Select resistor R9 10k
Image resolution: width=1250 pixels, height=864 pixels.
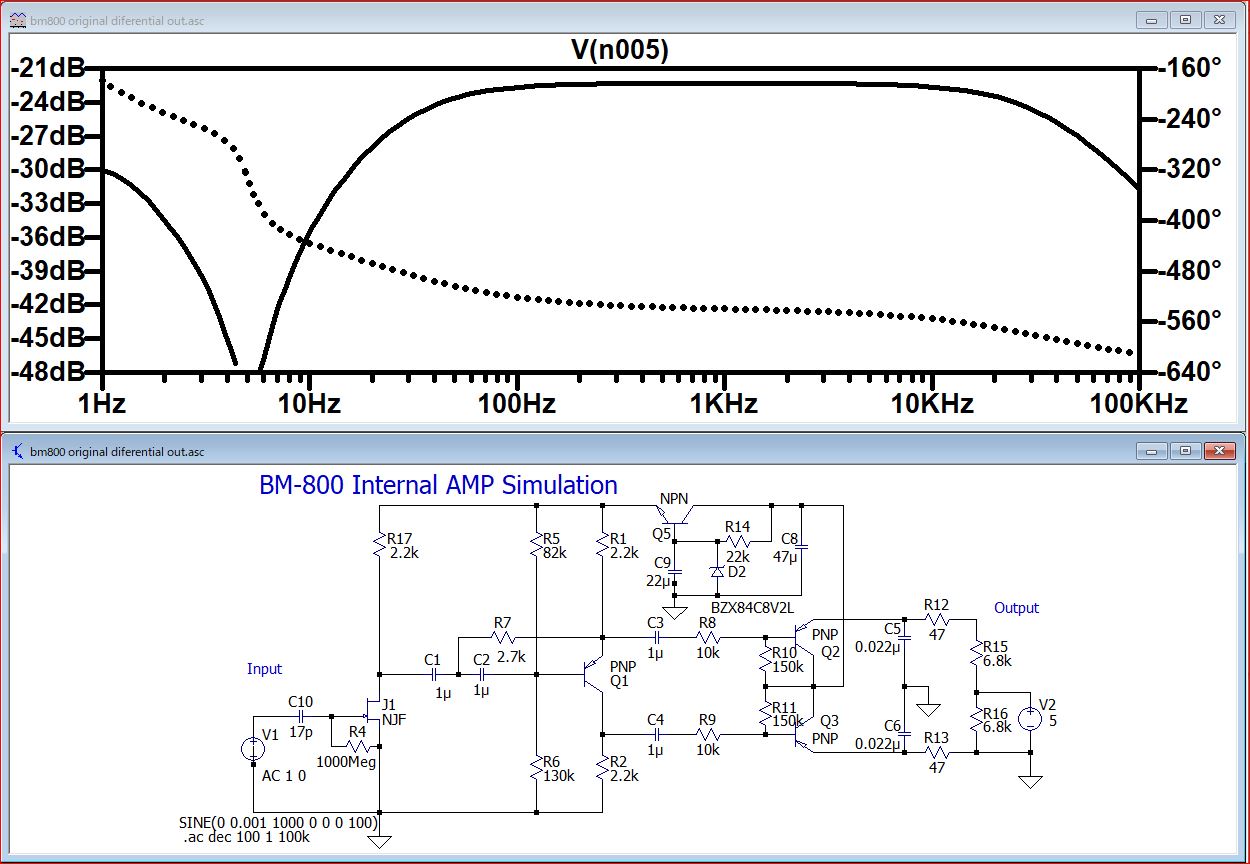point(707,735)
